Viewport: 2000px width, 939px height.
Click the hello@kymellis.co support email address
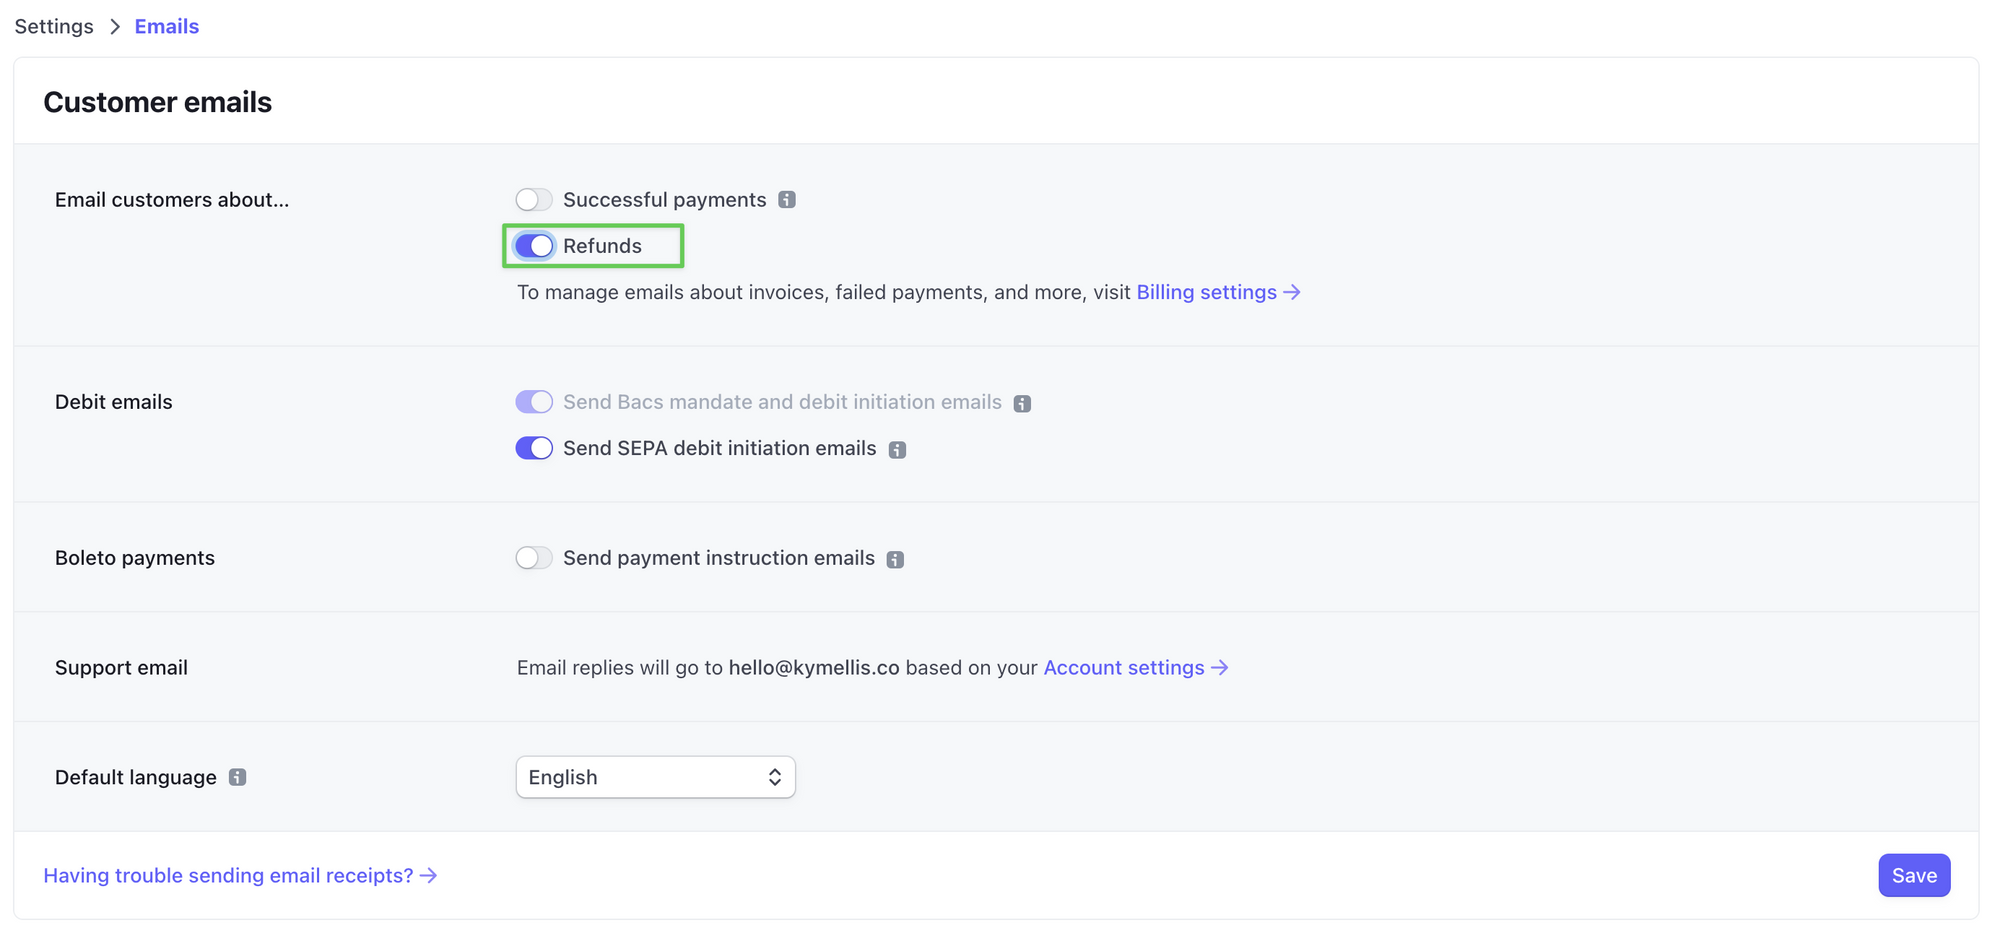(814, 668)
